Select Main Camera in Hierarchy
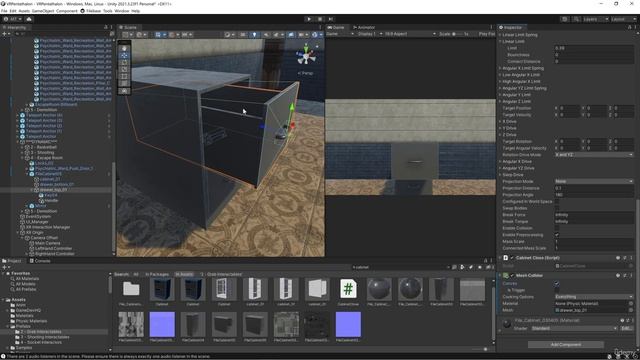640x360 pixels. tap(47, 243)
